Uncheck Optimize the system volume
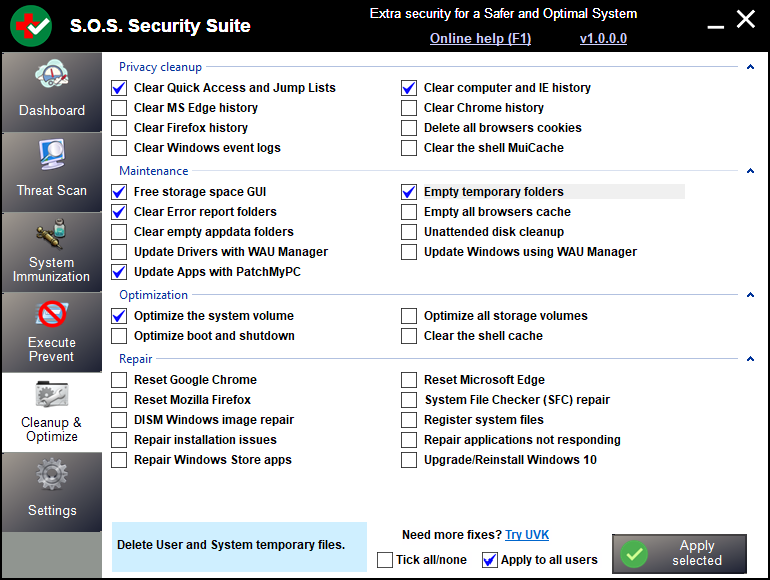The width and height of the screenshot is (770, 580). tap(119, 316)
